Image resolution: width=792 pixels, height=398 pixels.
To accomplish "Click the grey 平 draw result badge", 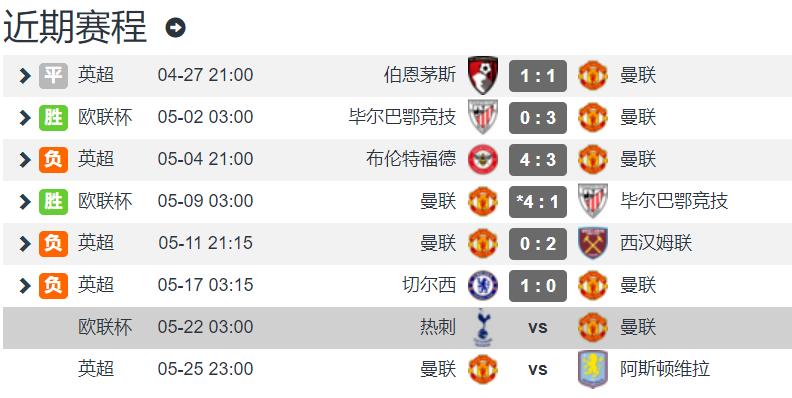I will coord(53,76).
